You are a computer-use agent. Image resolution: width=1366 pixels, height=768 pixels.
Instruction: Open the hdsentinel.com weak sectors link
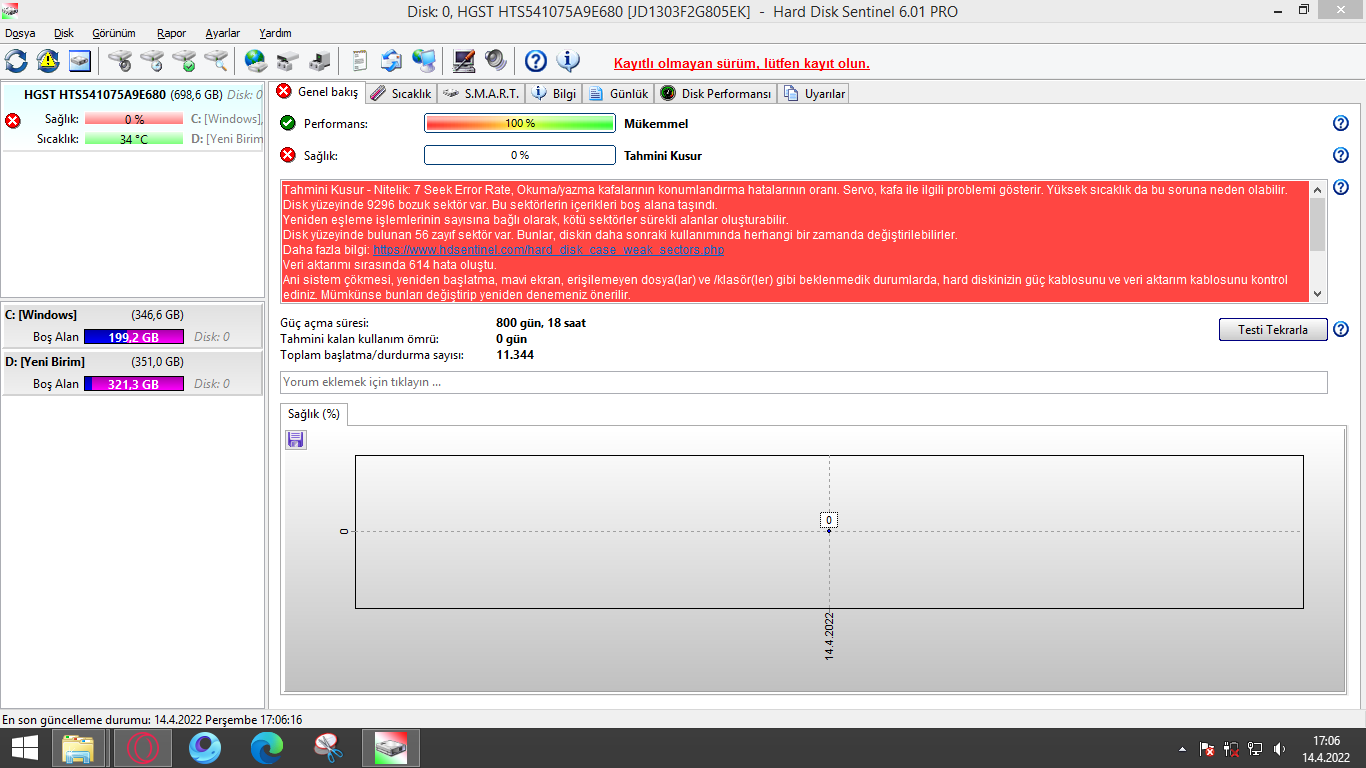[x=549, y=250]
